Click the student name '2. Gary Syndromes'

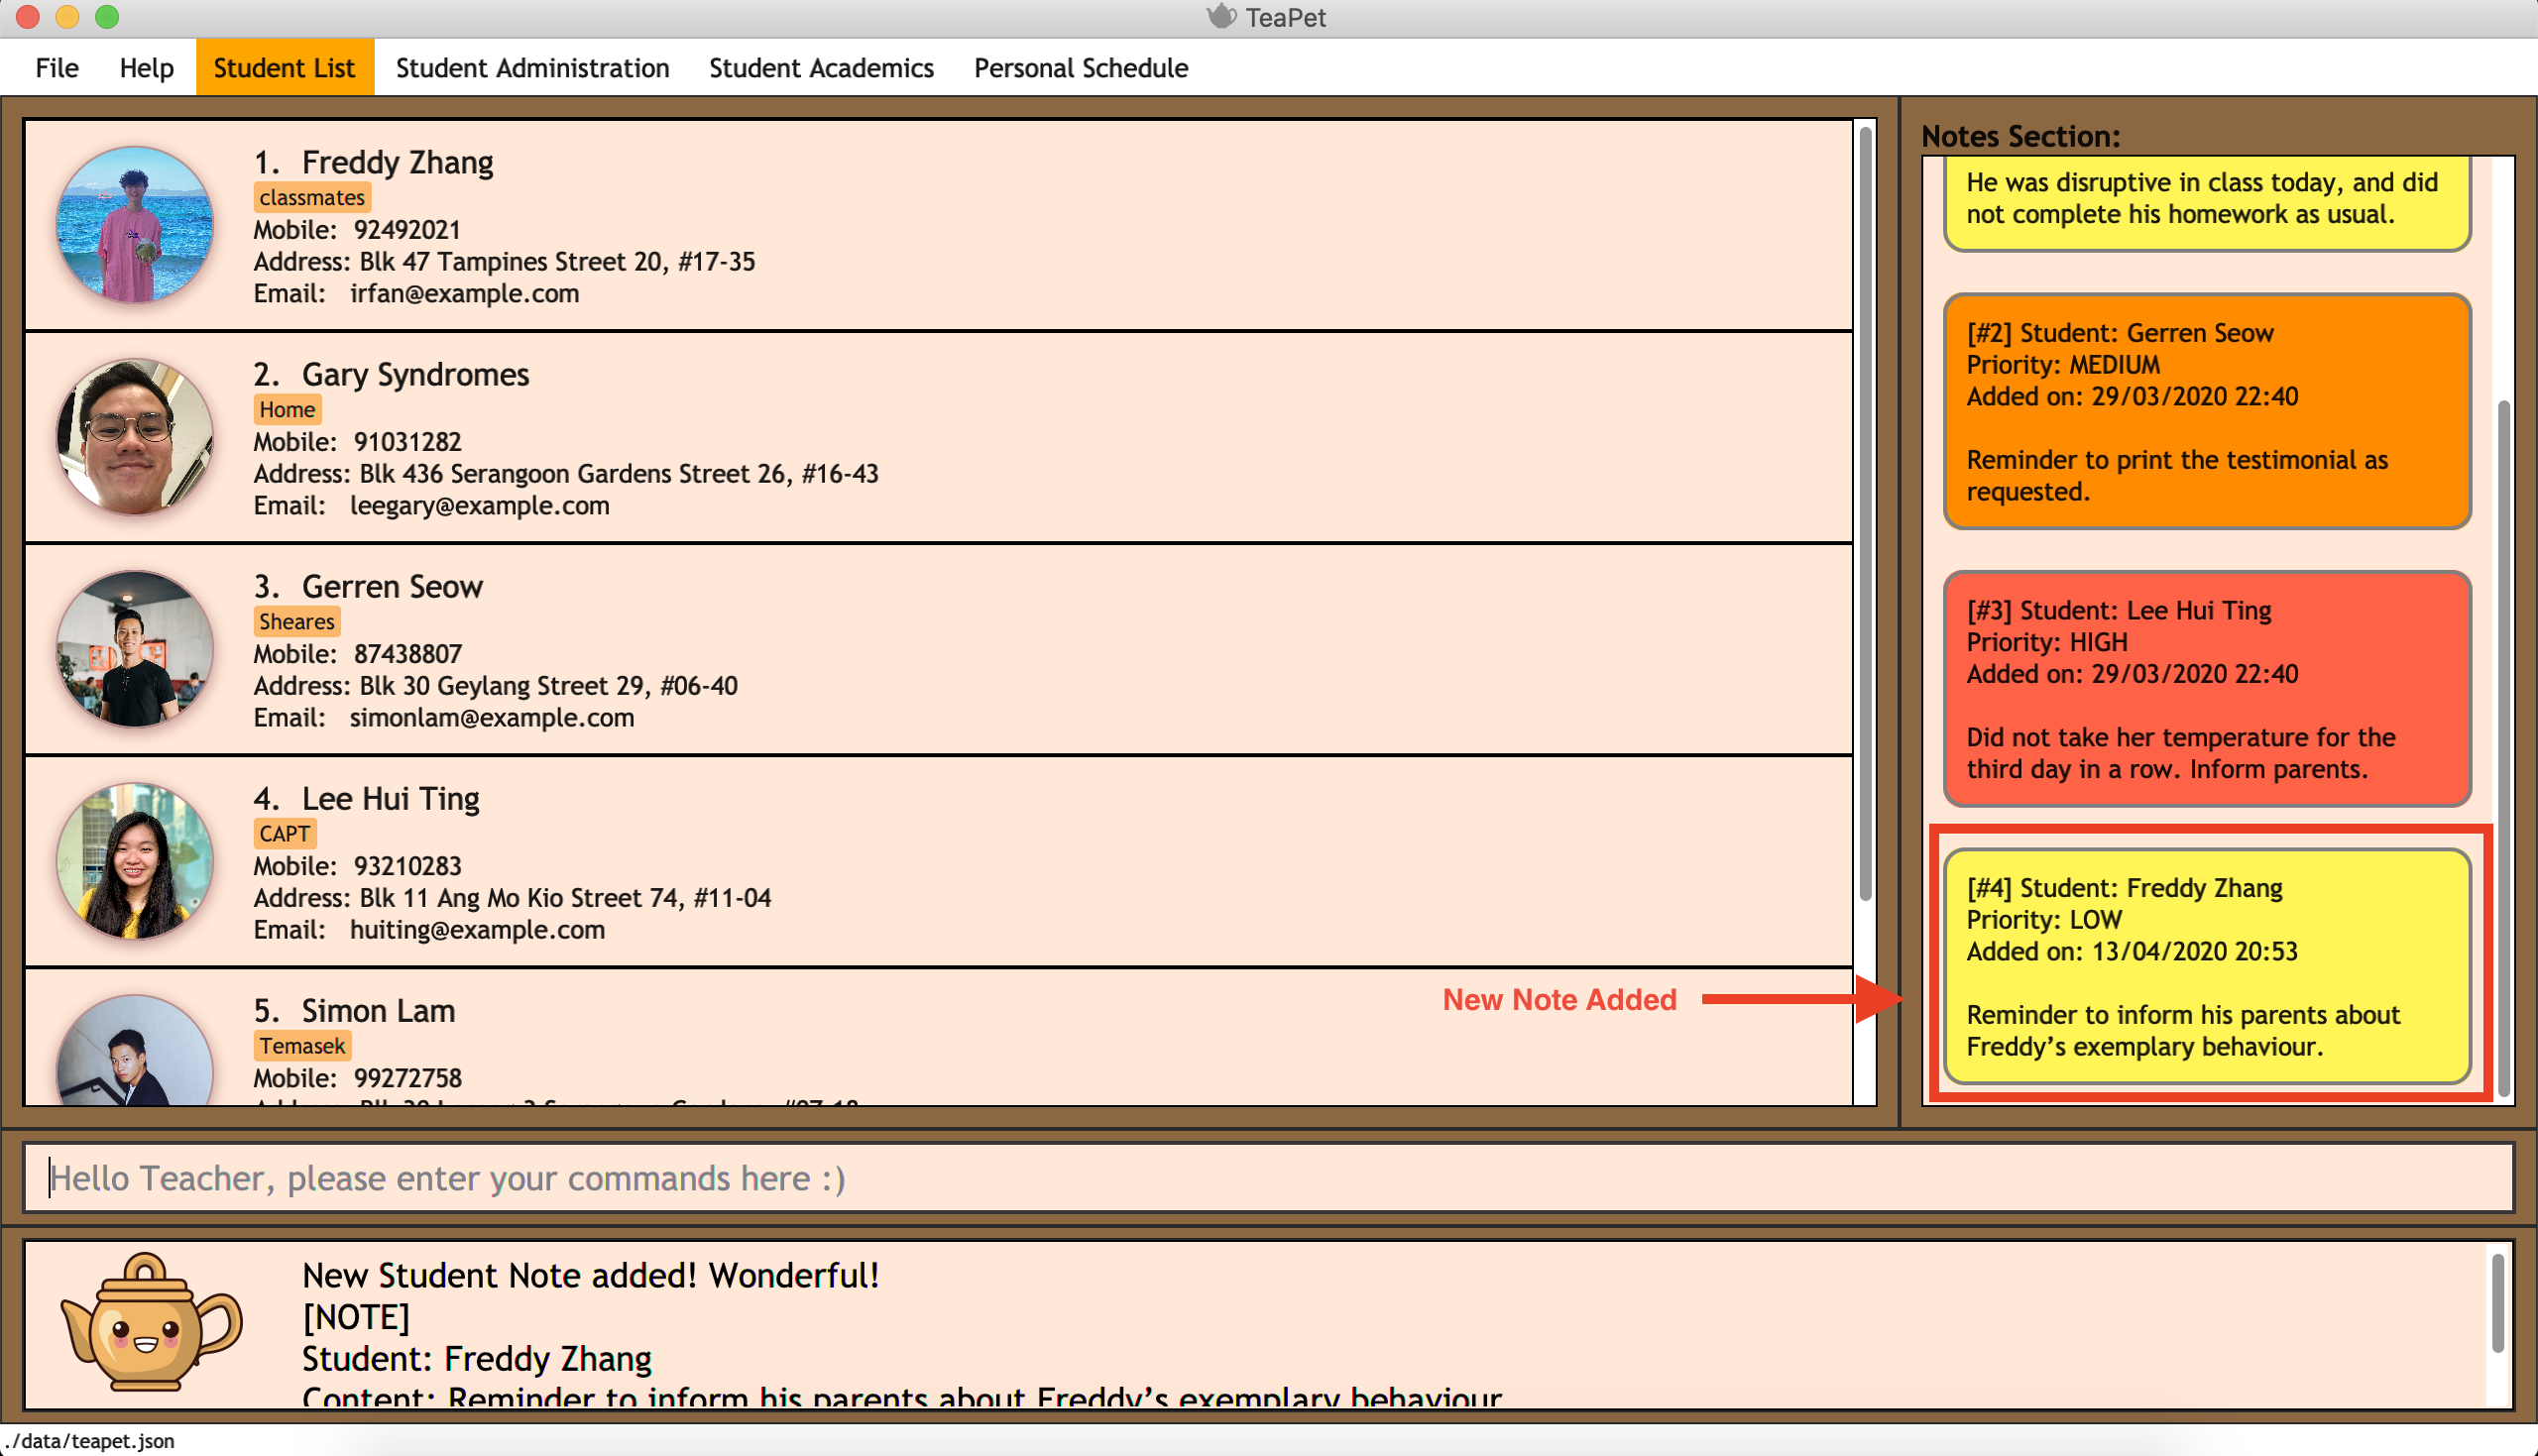[x=391, y=374]
